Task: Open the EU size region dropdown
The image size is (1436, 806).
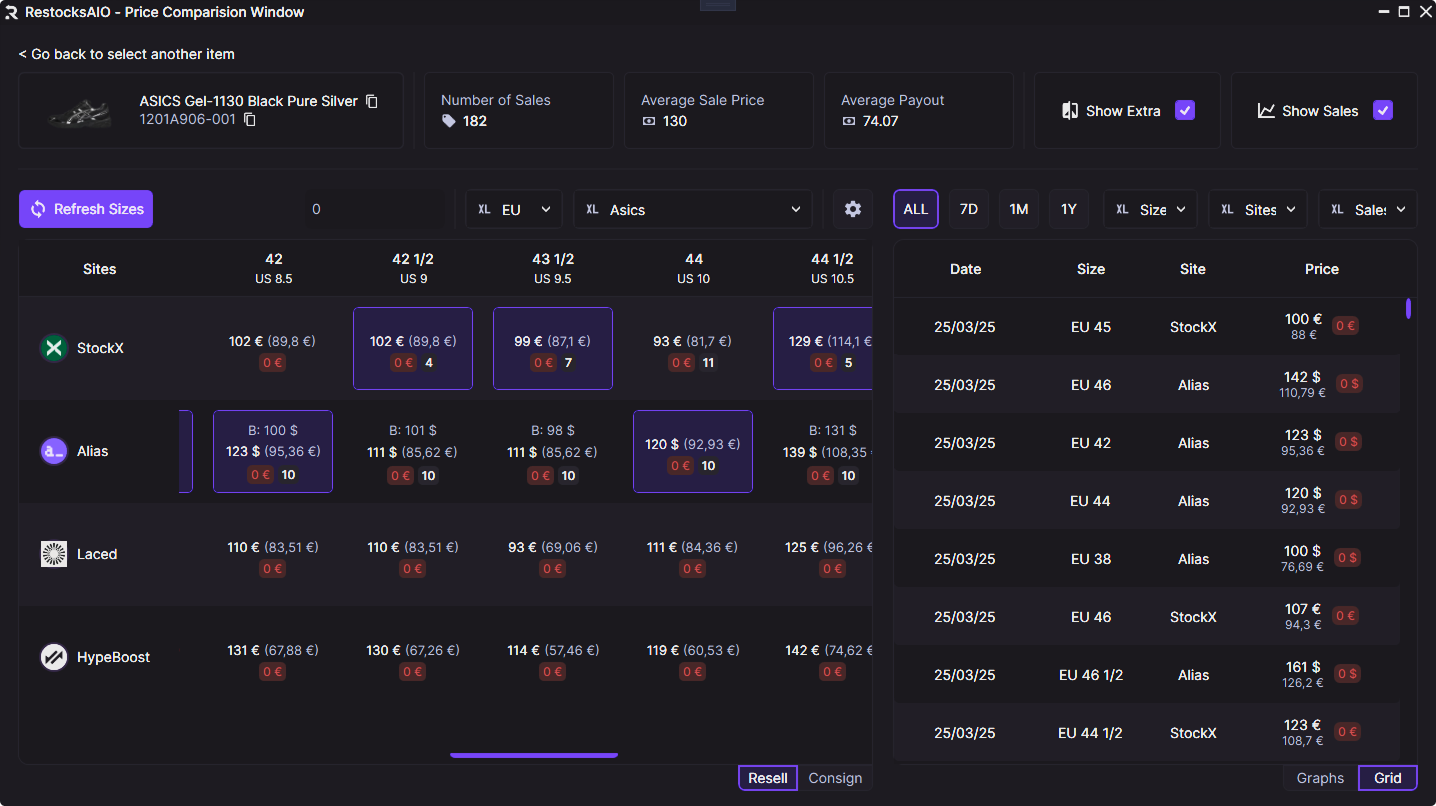Action: (514, 209)
